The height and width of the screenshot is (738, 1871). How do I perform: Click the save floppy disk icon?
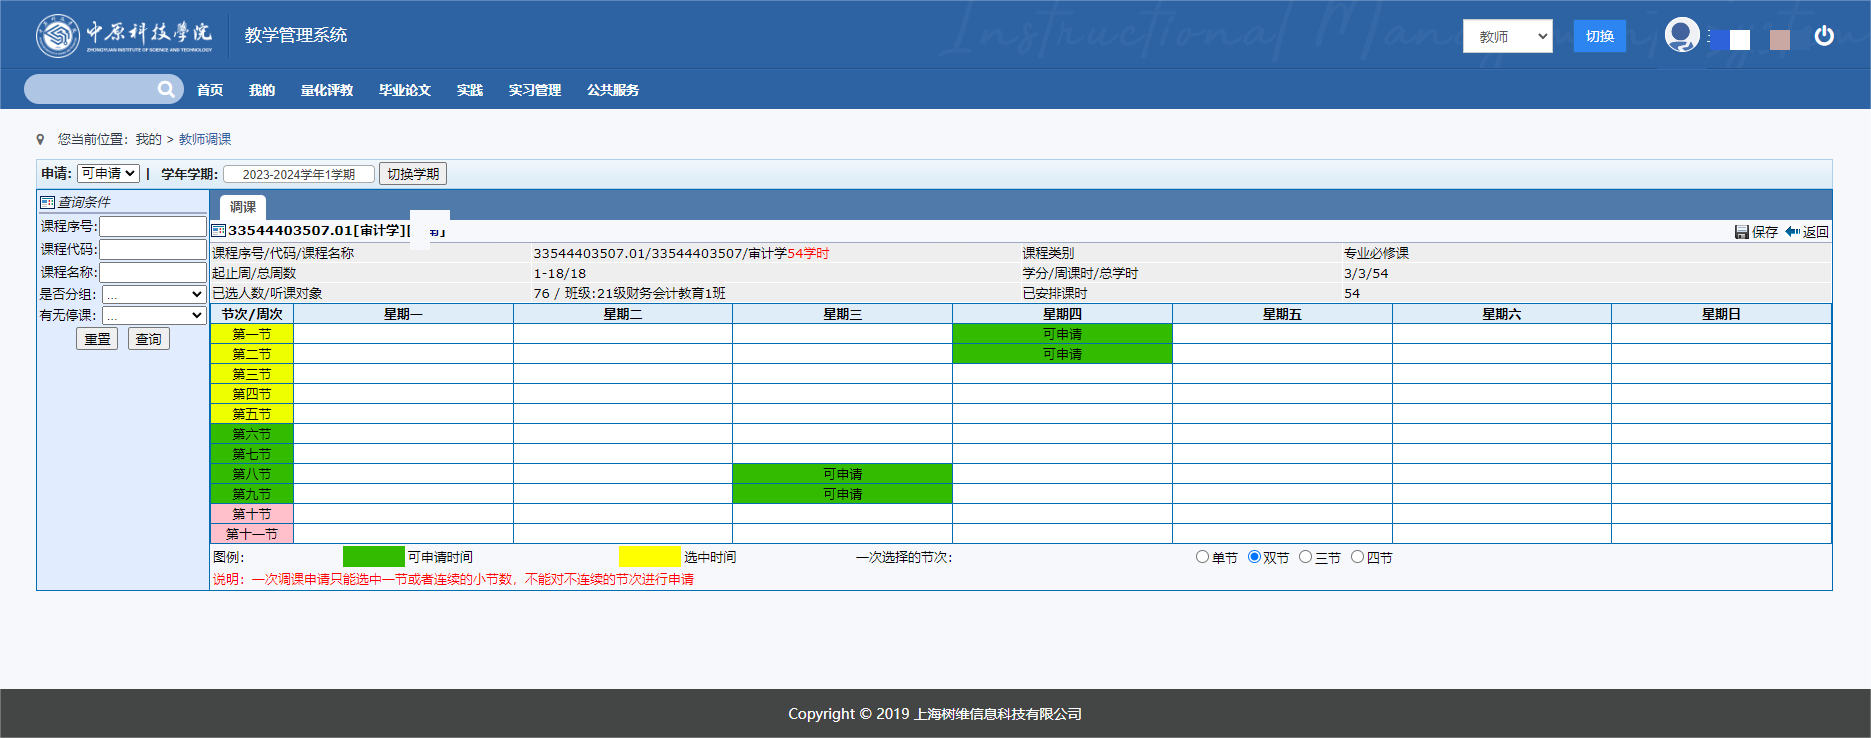pos(1741,232)
